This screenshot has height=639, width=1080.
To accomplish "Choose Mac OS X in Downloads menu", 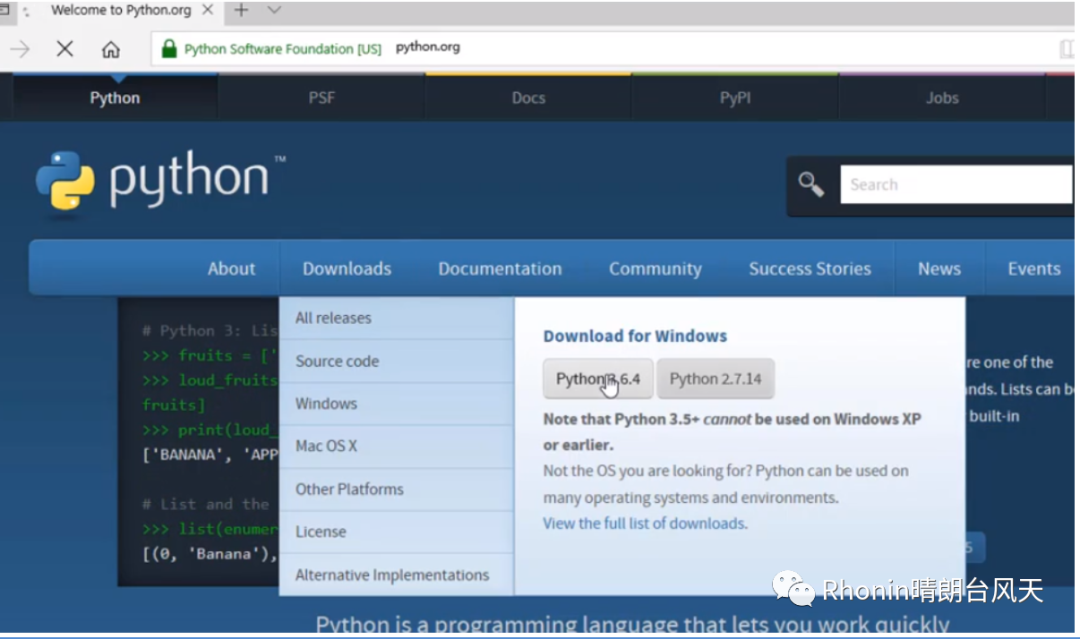I will point(397,446).
